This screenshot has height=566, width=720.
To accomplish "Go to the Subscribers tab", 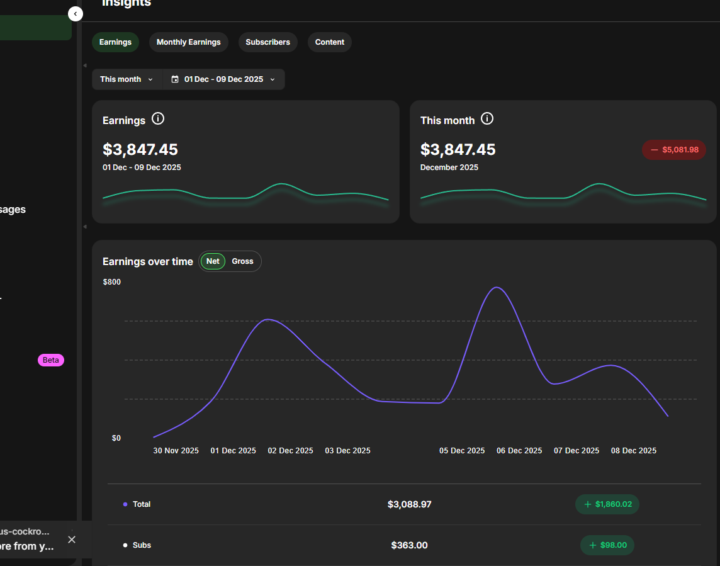I will pos(268,42).
